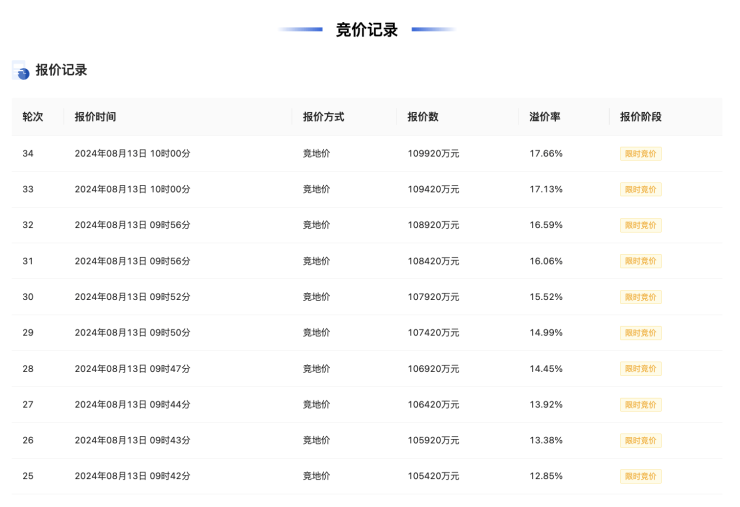
Task: Click the 轮次 column header
Action: click(33, 117)
